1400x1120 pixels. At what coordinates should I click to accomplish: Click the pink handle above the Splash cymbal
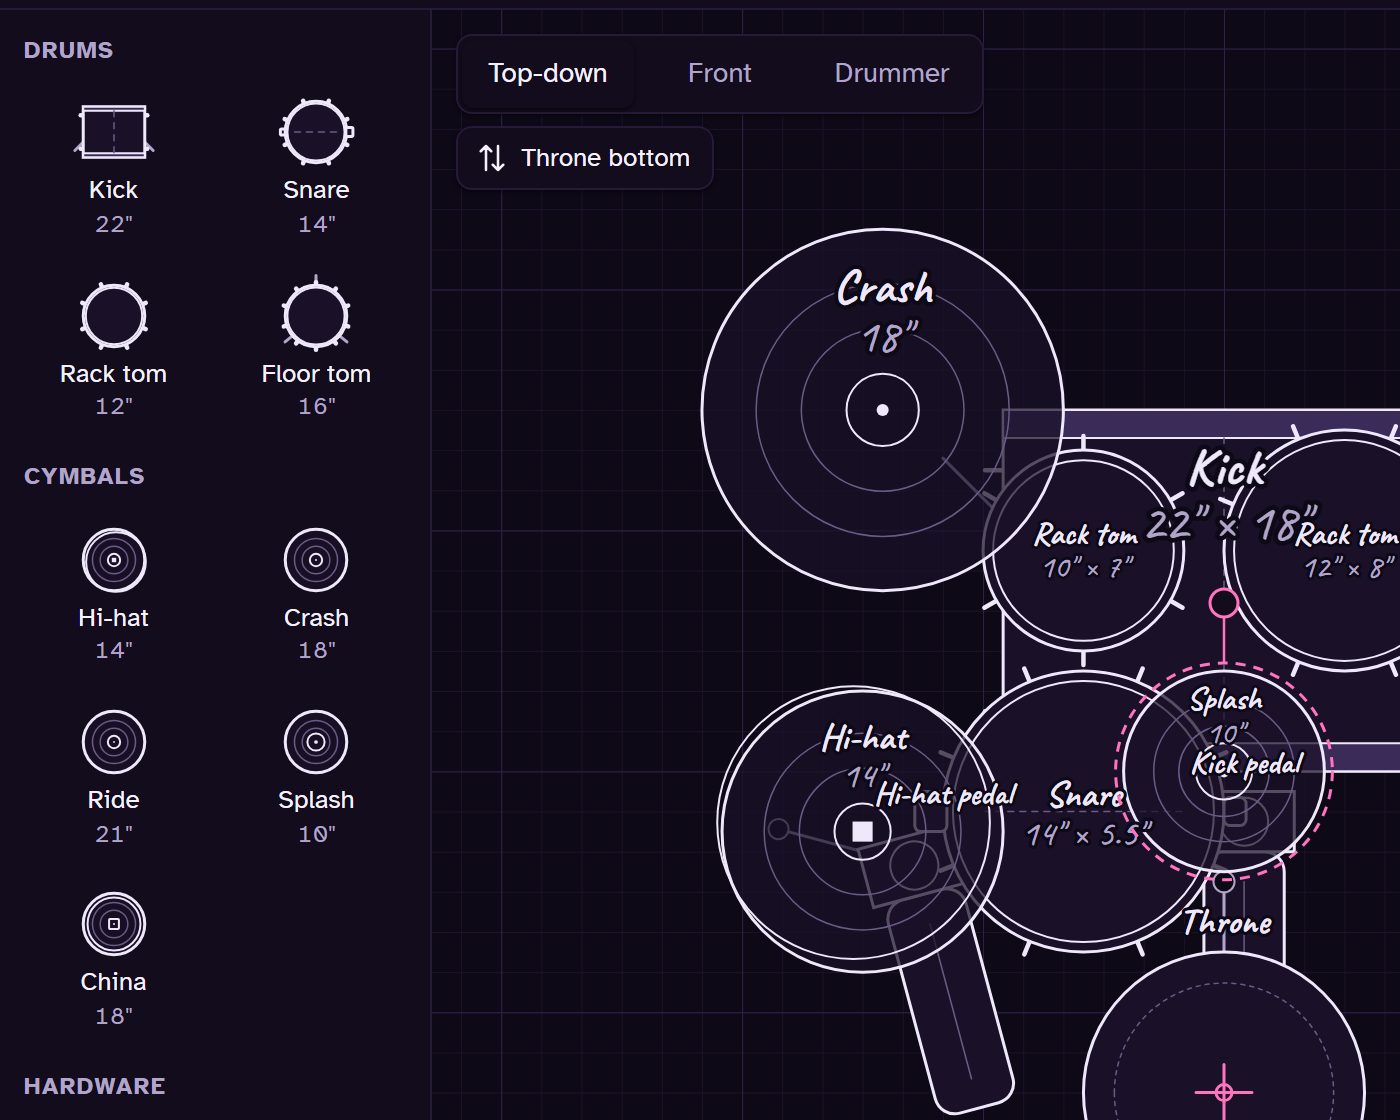1224,602
